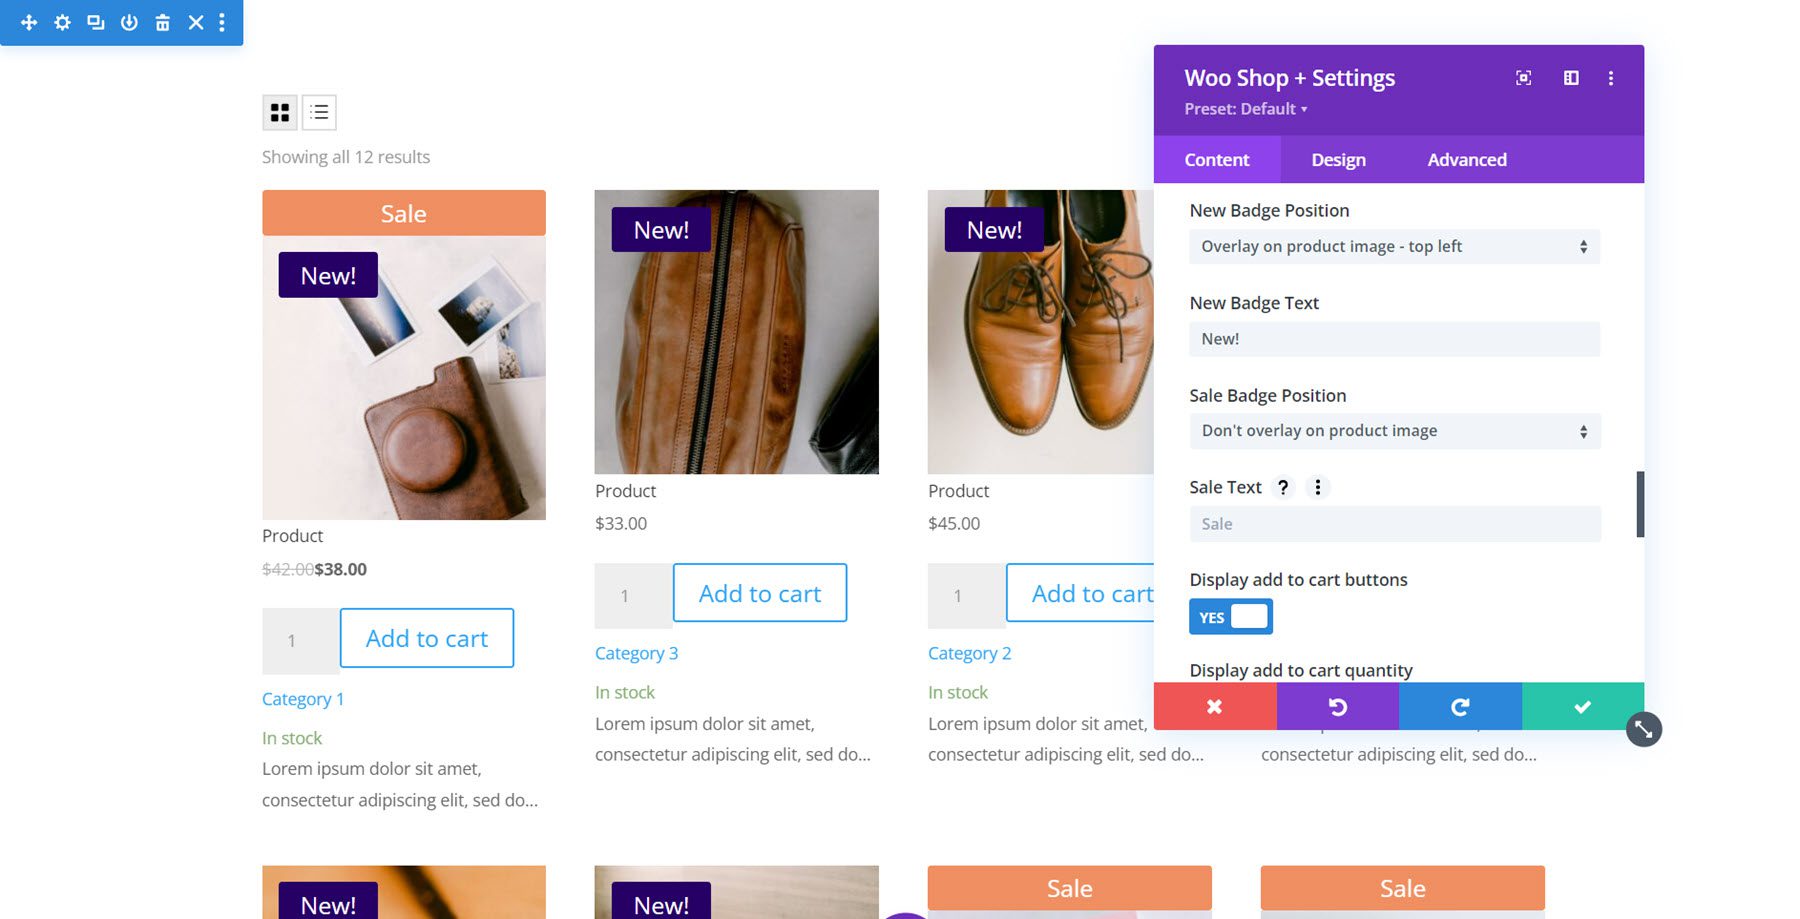Switch to the Advanced tab
Image resolution: width=1800 pixels, height=919 pixels.
point(1466,159)
